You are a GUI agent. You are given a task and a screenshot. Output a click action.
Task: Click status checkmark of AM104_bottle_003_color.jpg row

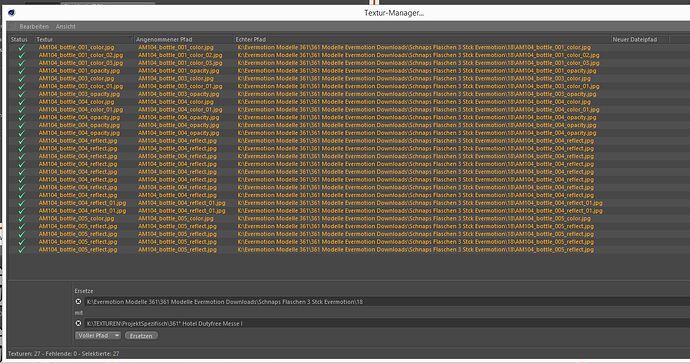[21, 79]
